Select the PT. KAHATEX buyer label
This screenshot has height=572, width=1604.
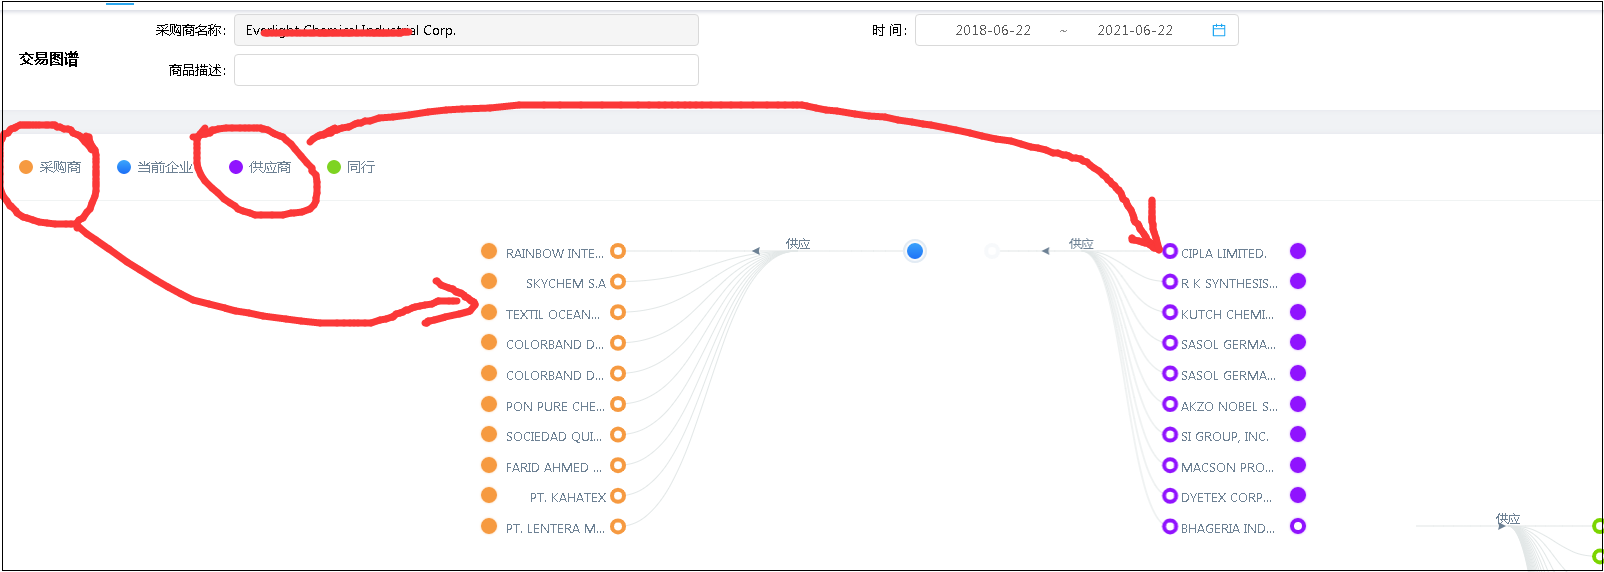point(568,498)
